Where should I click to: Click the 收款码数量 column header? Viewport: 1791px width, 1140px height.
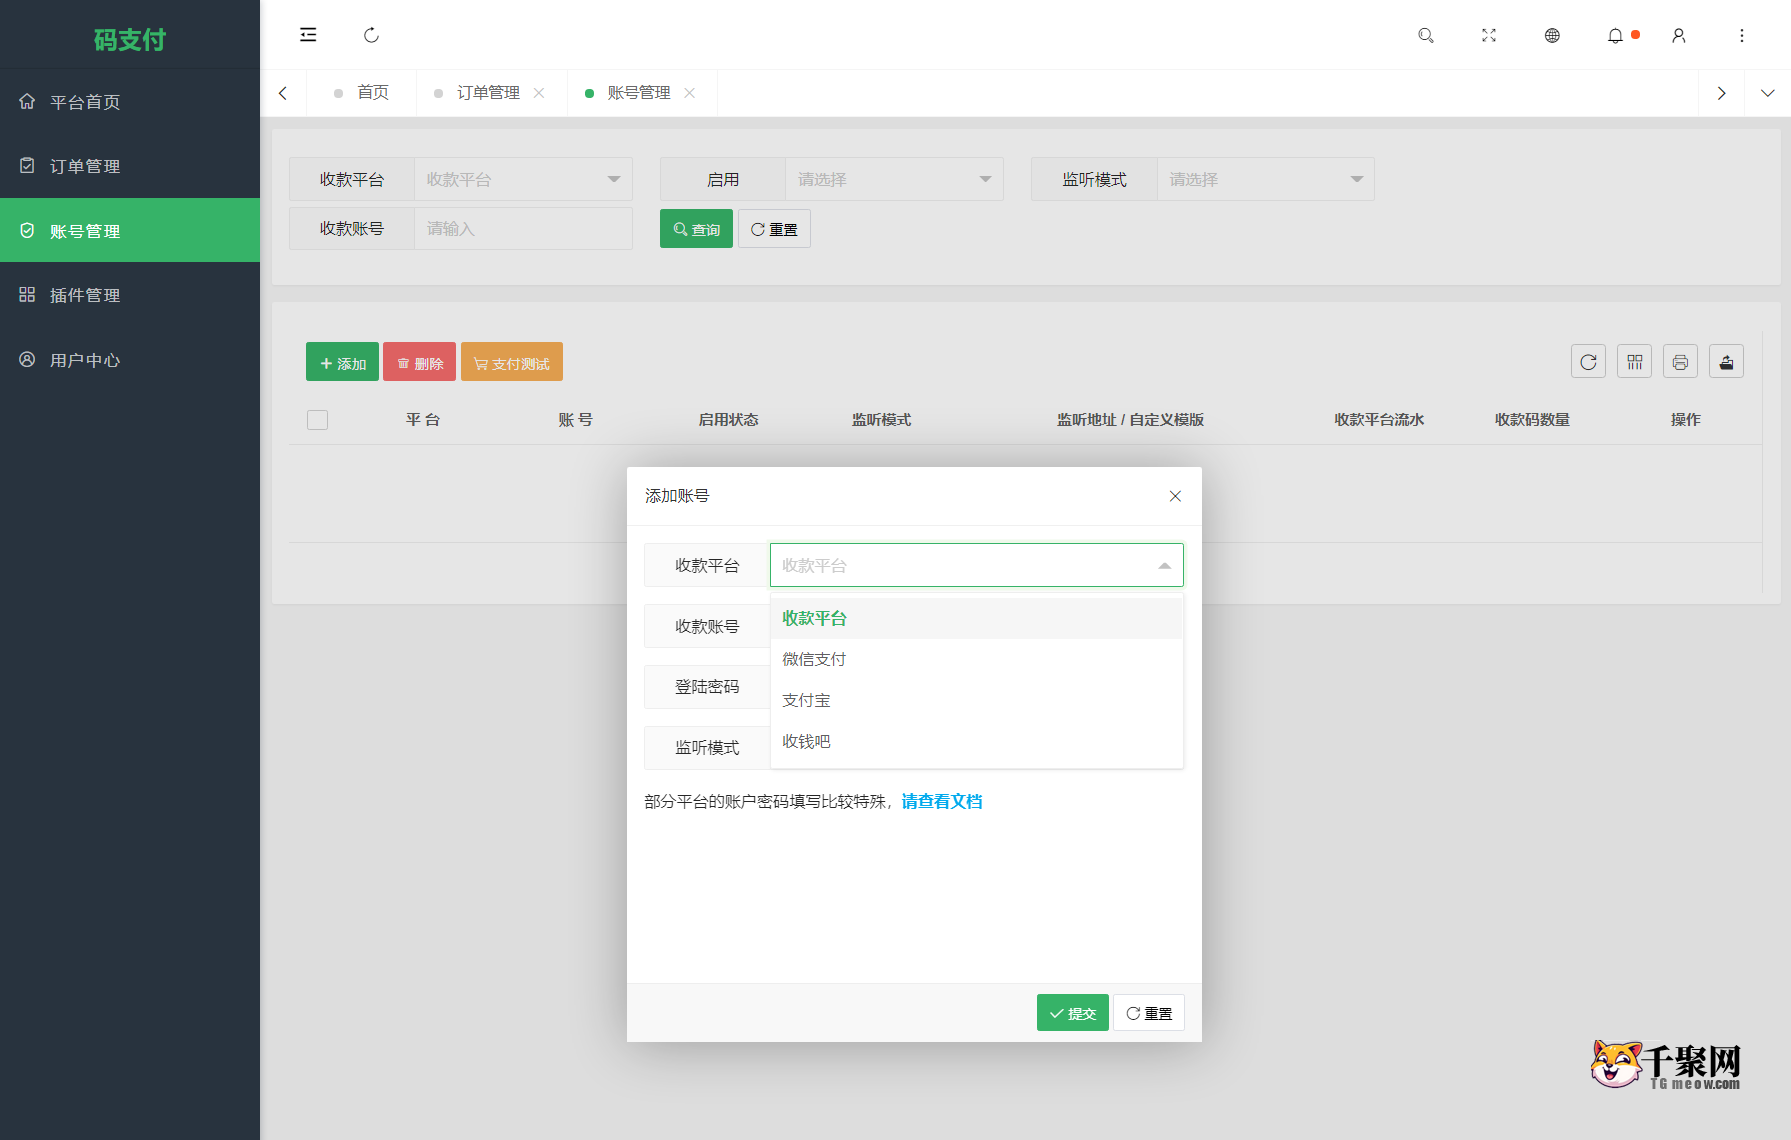(1532, 420)
